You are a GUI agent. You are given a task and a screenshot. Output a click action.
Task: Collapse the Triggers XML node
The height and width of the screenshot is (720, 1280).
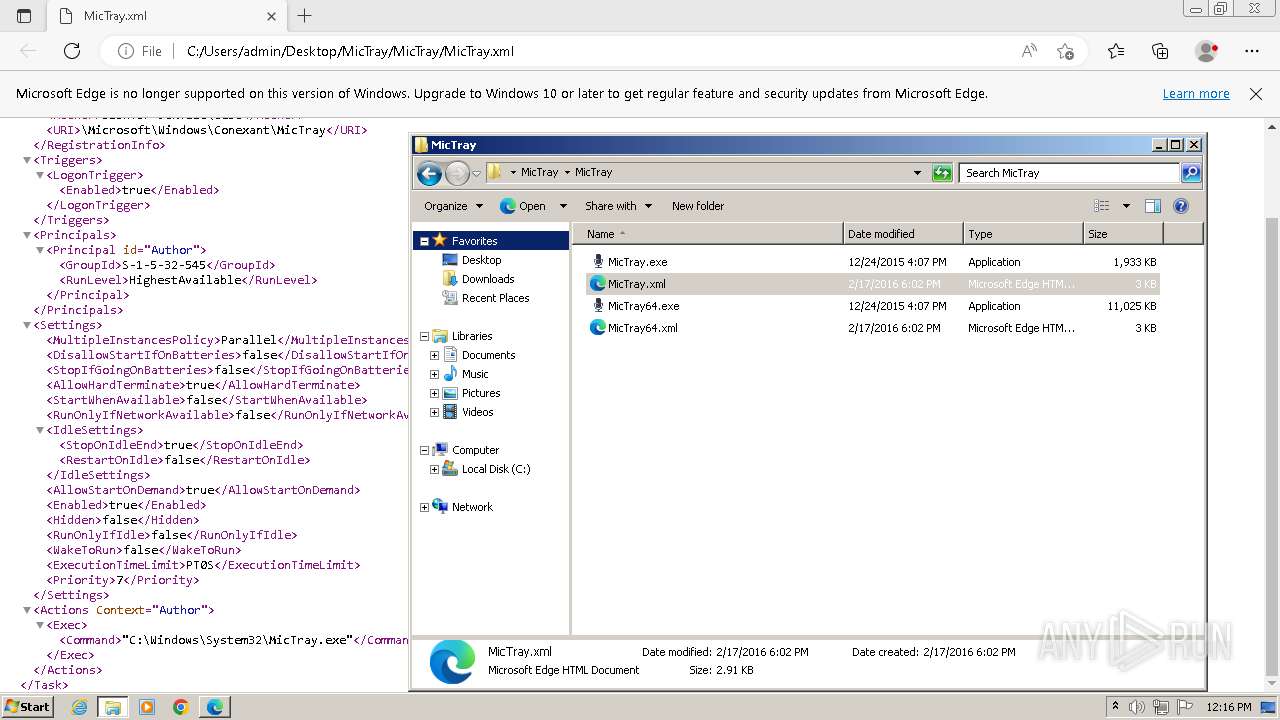click(x=28, y=160)
